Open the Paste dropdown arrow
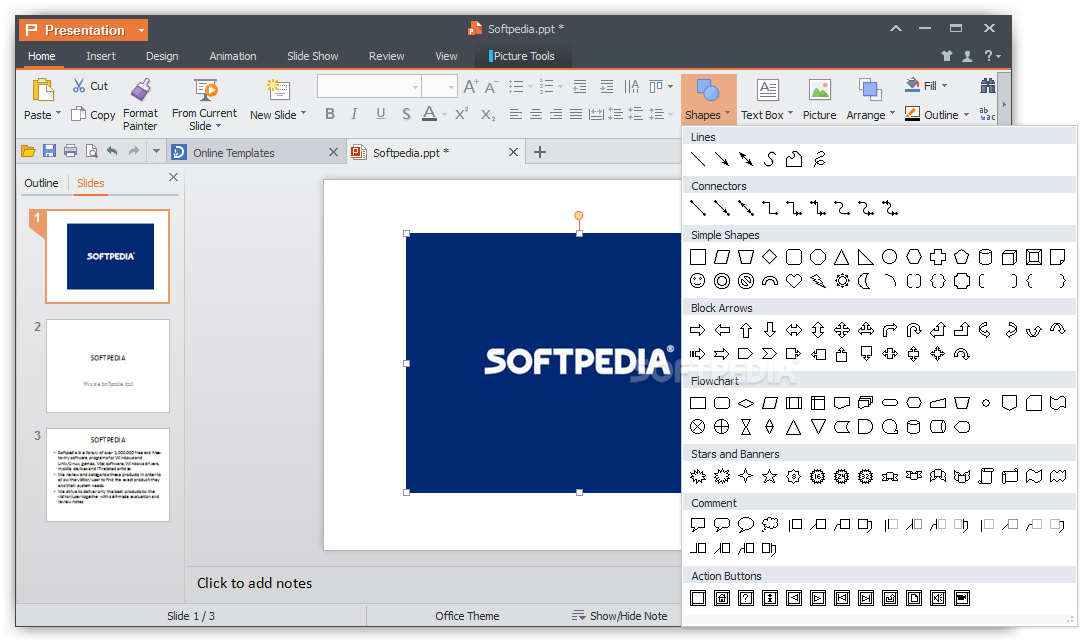 click(58, 113)
